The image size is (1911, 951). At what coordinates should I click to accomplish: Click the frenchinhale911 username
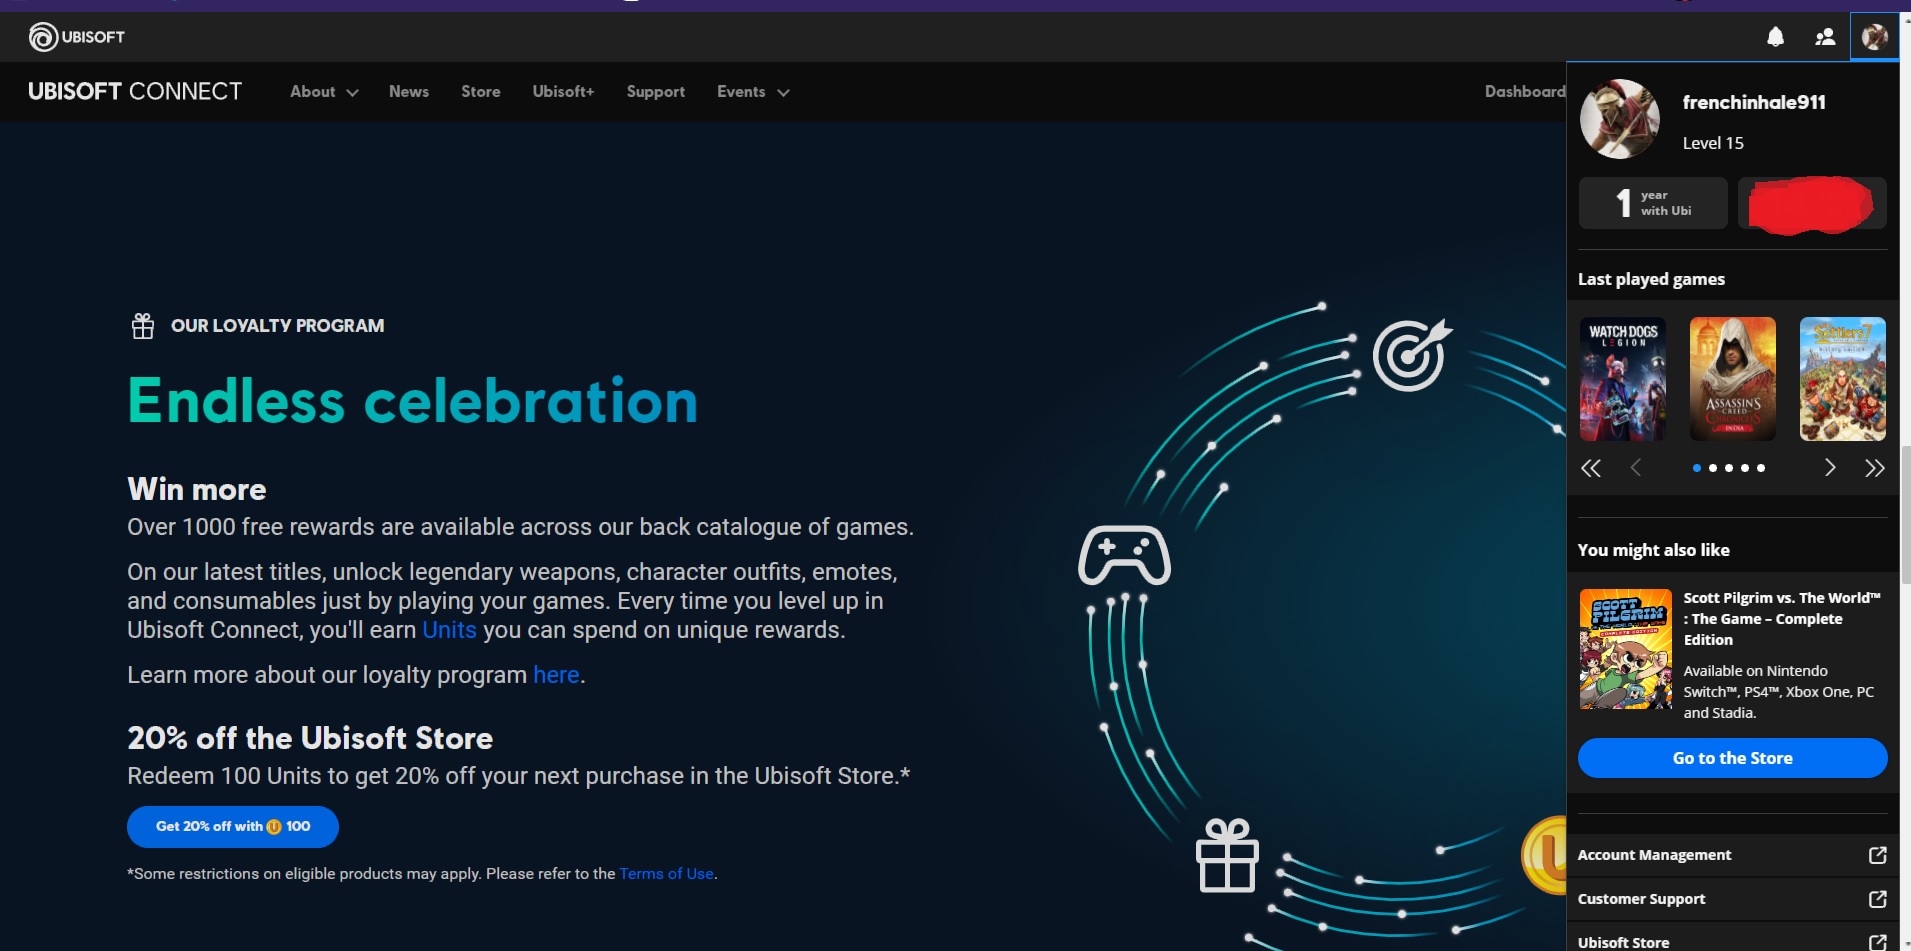1754,102
